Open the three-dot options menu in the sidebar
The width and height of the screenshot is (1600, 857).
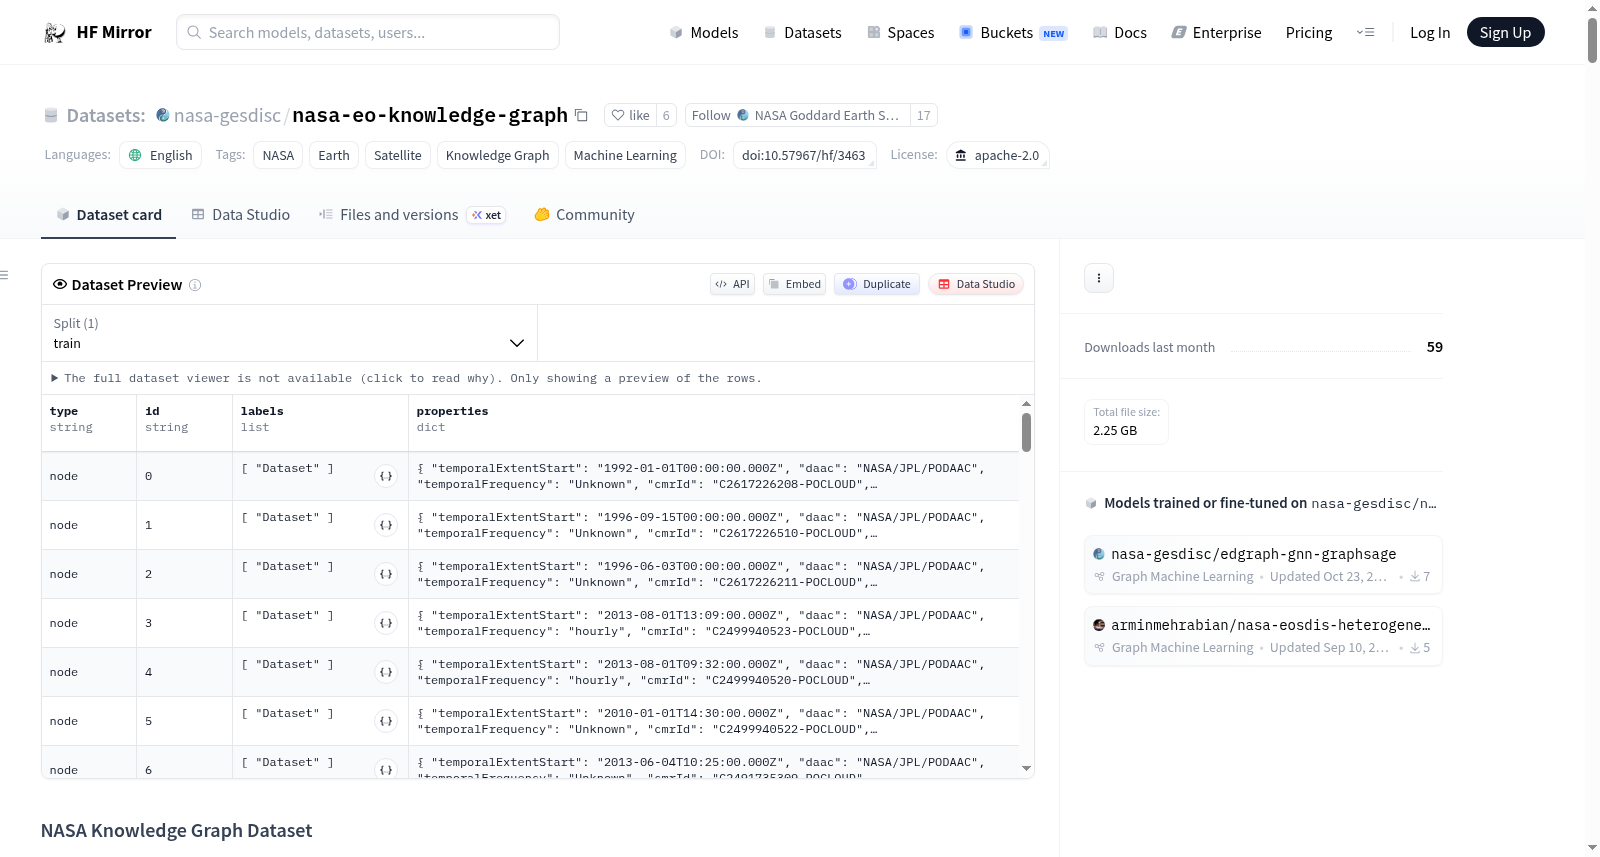coord(1099,278)
